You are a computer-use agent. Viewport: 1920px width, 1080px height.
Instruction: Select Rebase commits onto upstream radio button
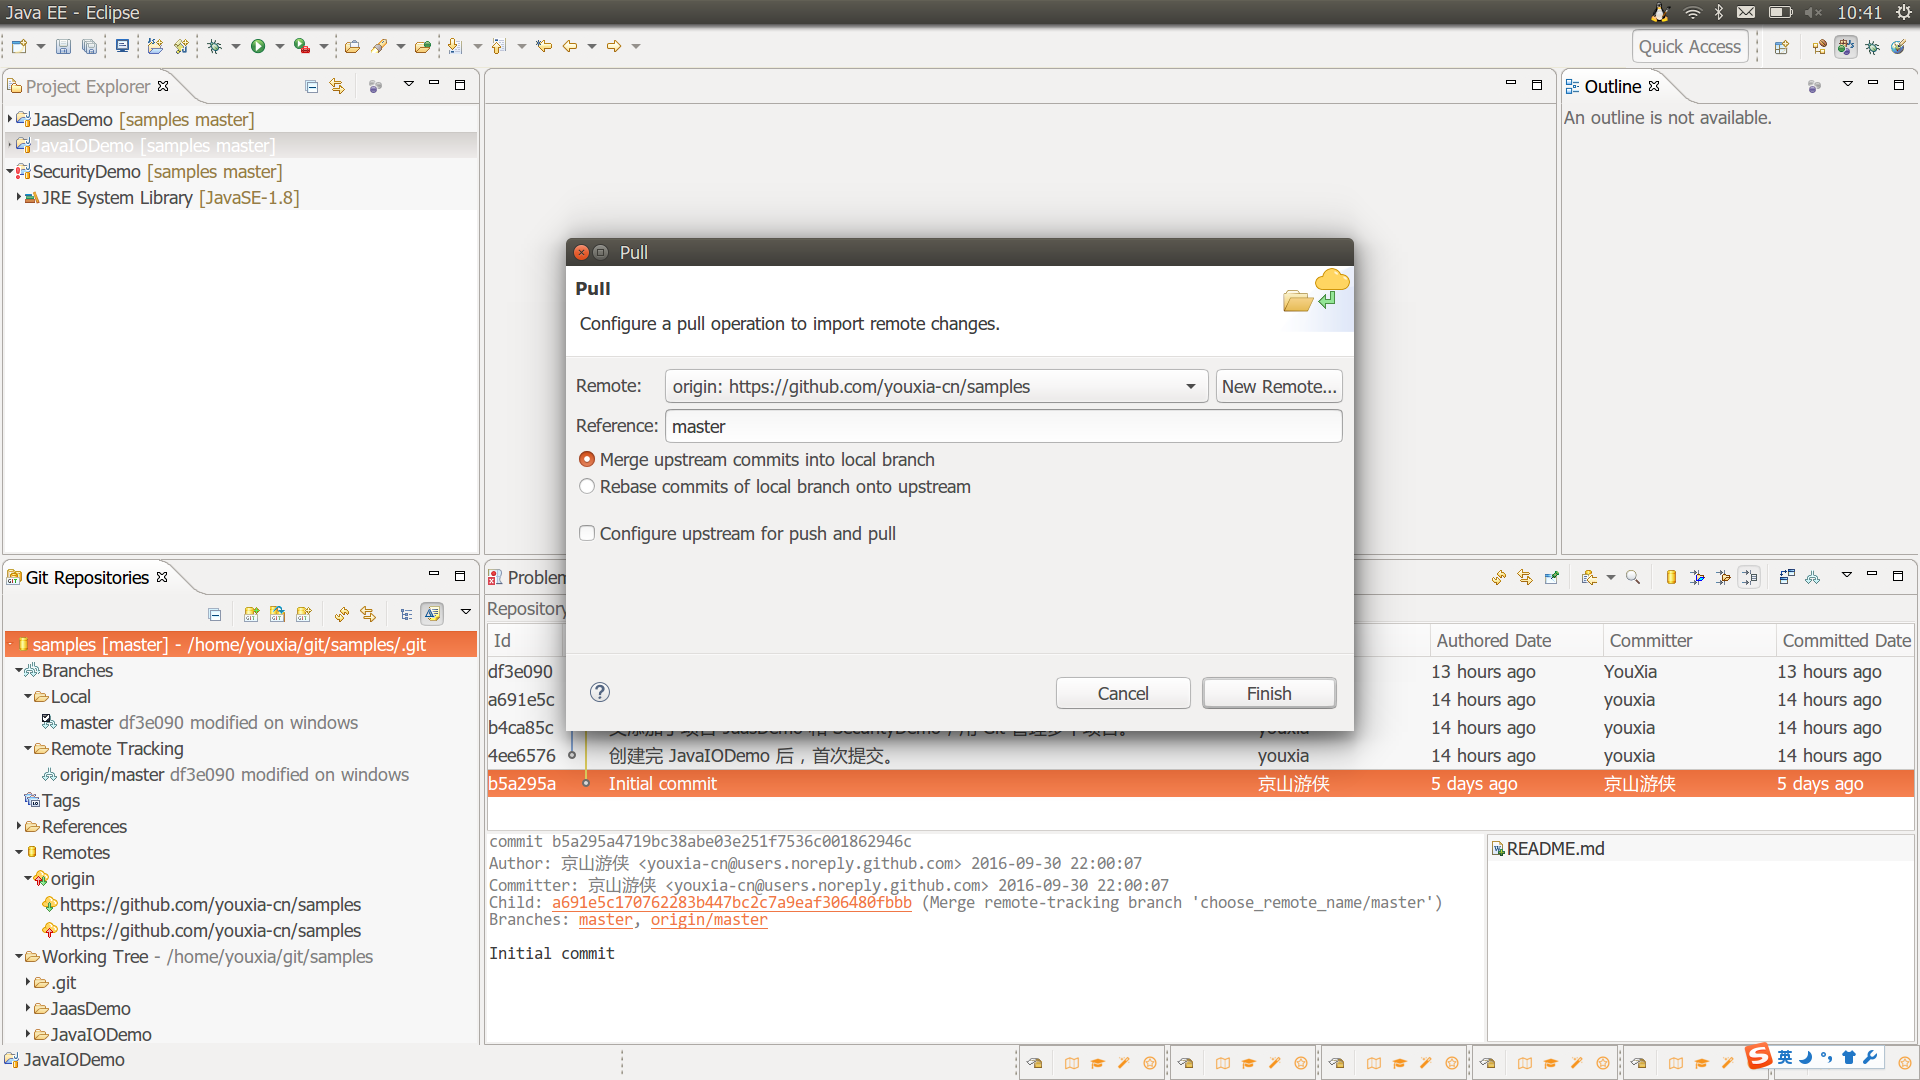(x=587, y=486)
